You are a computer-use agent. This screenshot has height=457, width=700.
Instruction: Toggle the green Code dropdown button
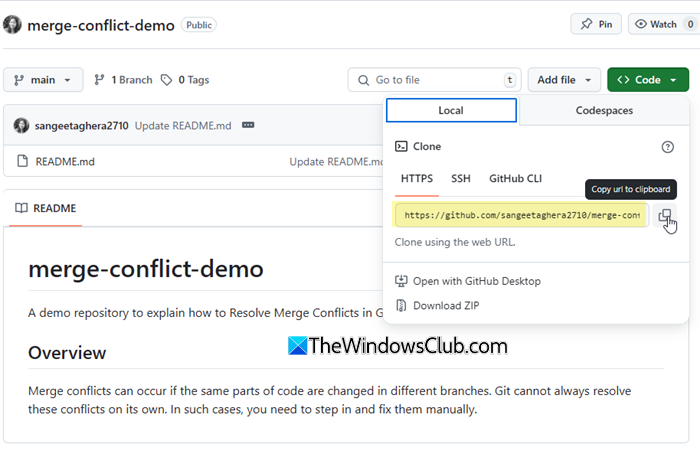pos(648,80)
